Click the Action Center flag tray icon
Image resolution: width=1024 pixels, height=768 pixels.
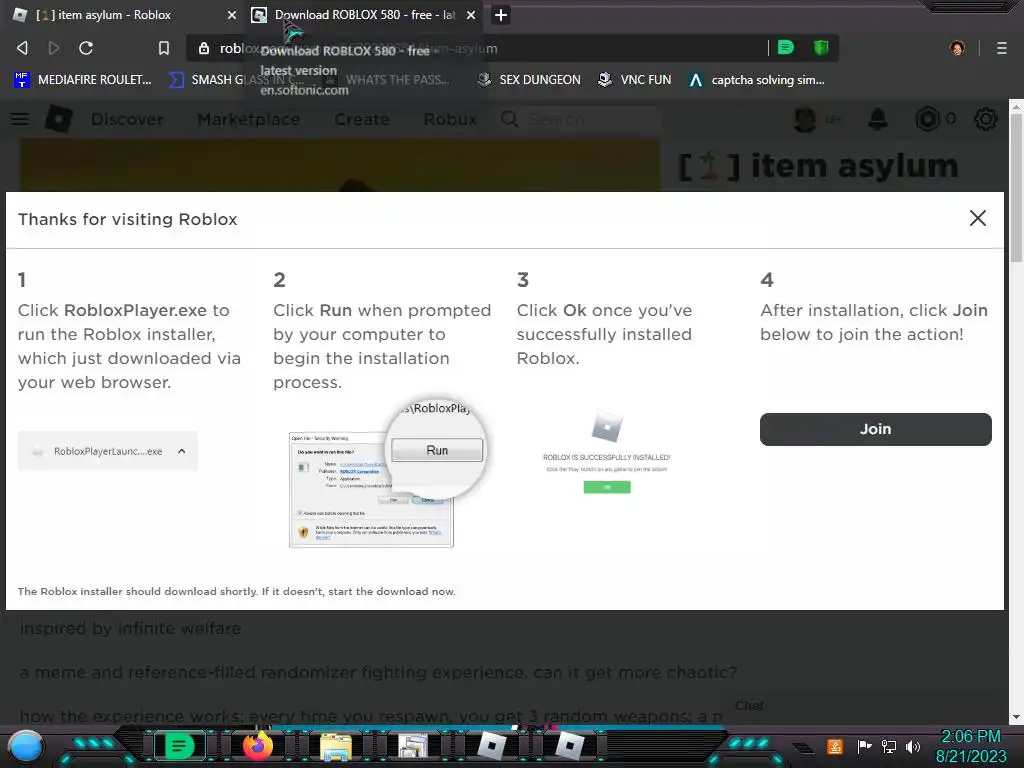[x=864, y=746]
